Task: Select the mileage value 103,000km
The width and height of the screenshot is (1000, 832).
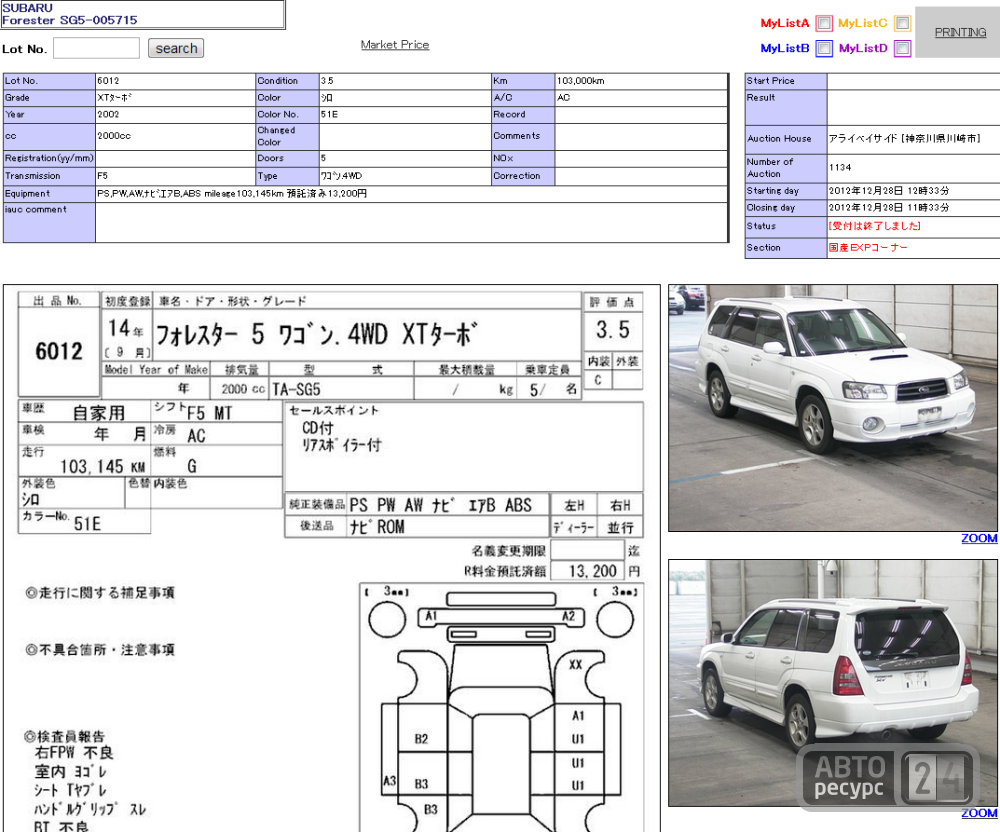Action: click(x=580, y=81)
